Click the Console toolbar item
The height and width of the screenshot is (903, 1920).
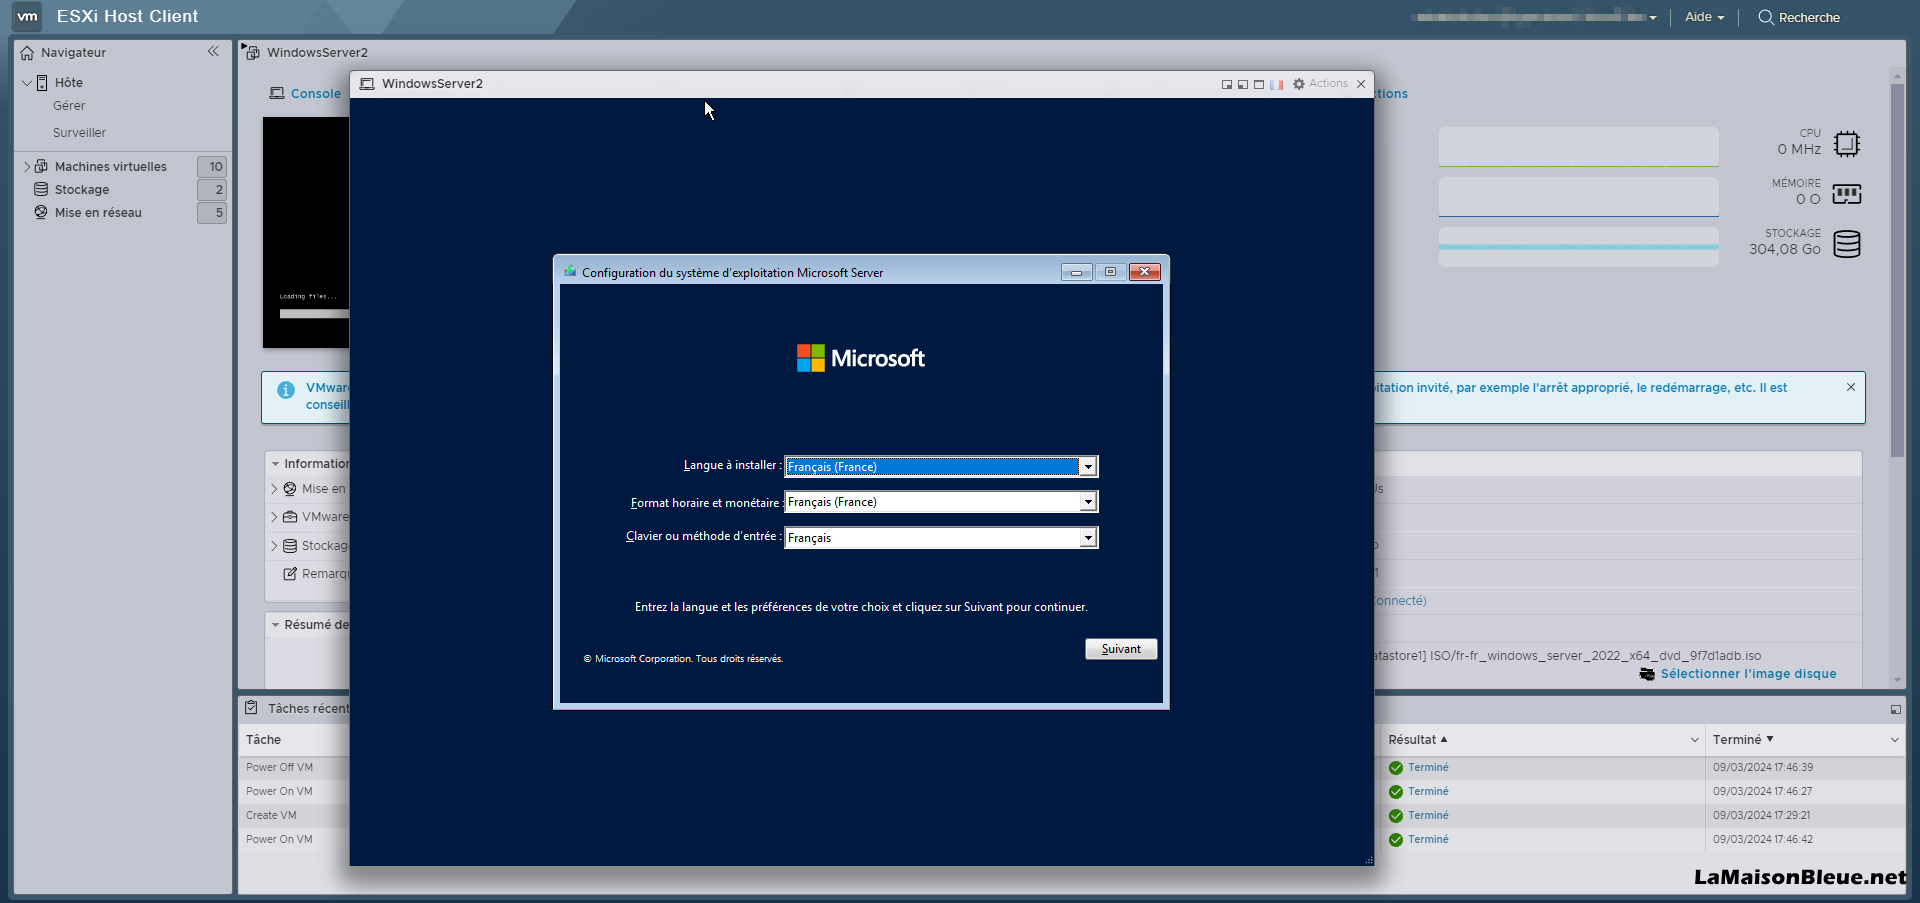[x=305, y=93]
